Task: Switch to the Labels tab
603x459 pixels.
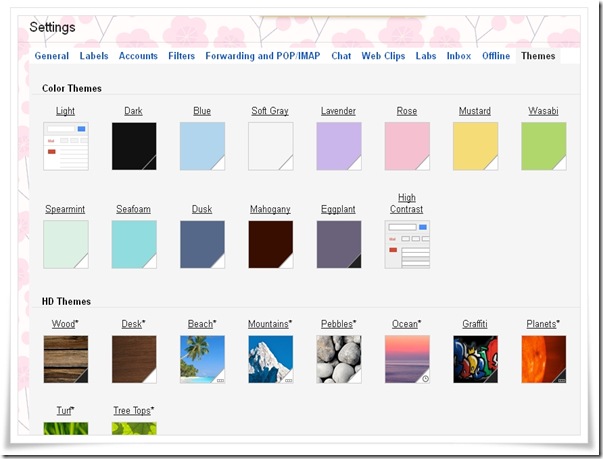Action: (x=94, y=56)
